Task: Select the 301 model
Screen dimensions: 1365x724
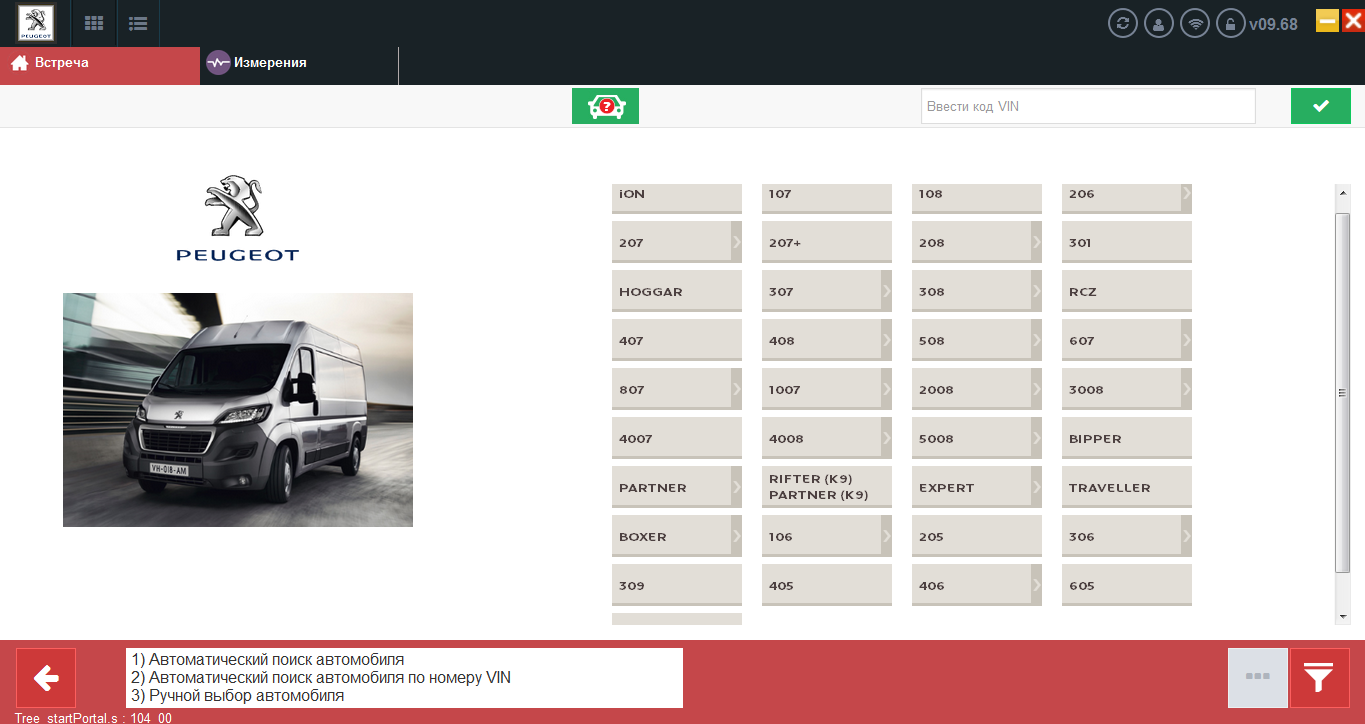Action: [1127, 242]
